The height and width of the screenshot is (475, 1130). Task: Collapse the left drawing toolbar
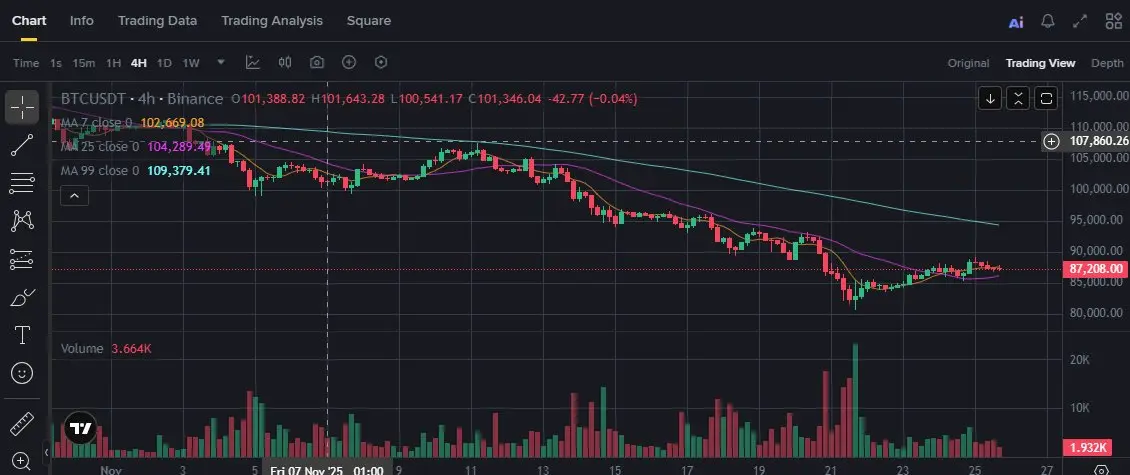pyautogui.click(x=45, y=453)
